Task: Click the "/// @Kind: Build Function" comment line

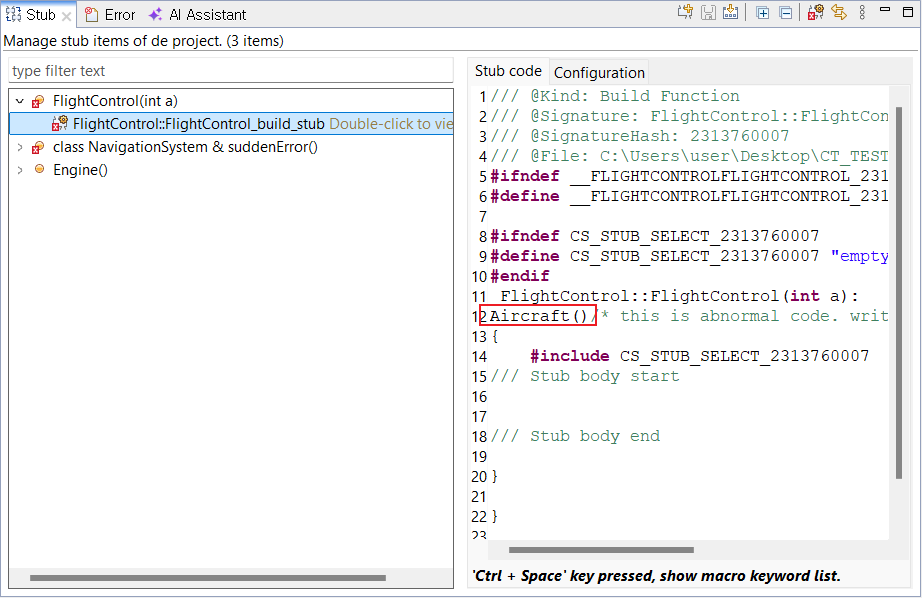Action: pos(615,96)
